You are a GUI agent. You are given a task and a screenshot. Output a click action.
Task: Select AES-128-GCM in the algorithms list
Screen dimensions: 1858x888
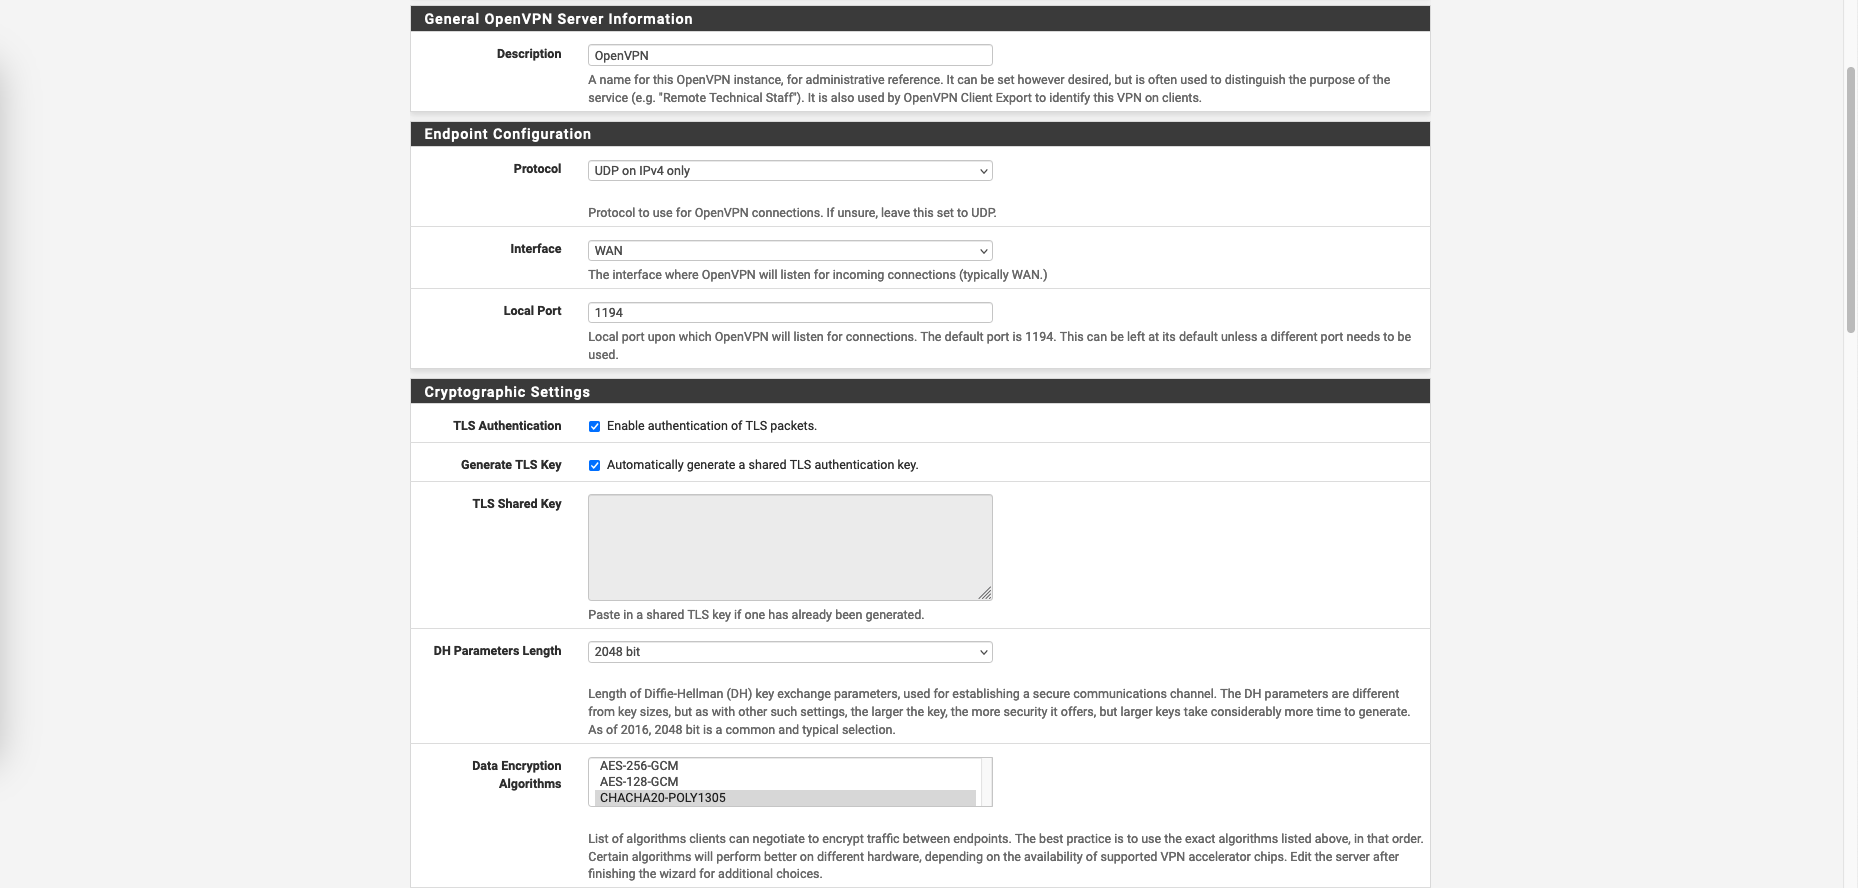coord(639,782)
